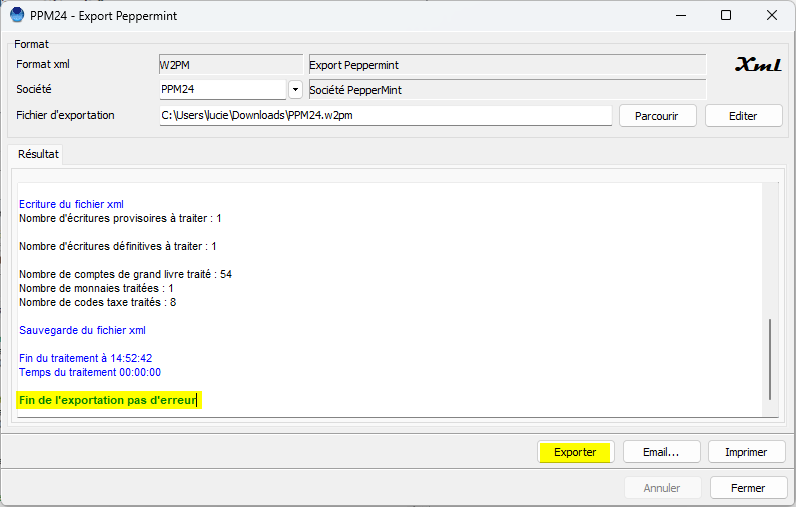Select the Résultat tab
Screen dimensions: 796x507
click(x=37, y=154)
